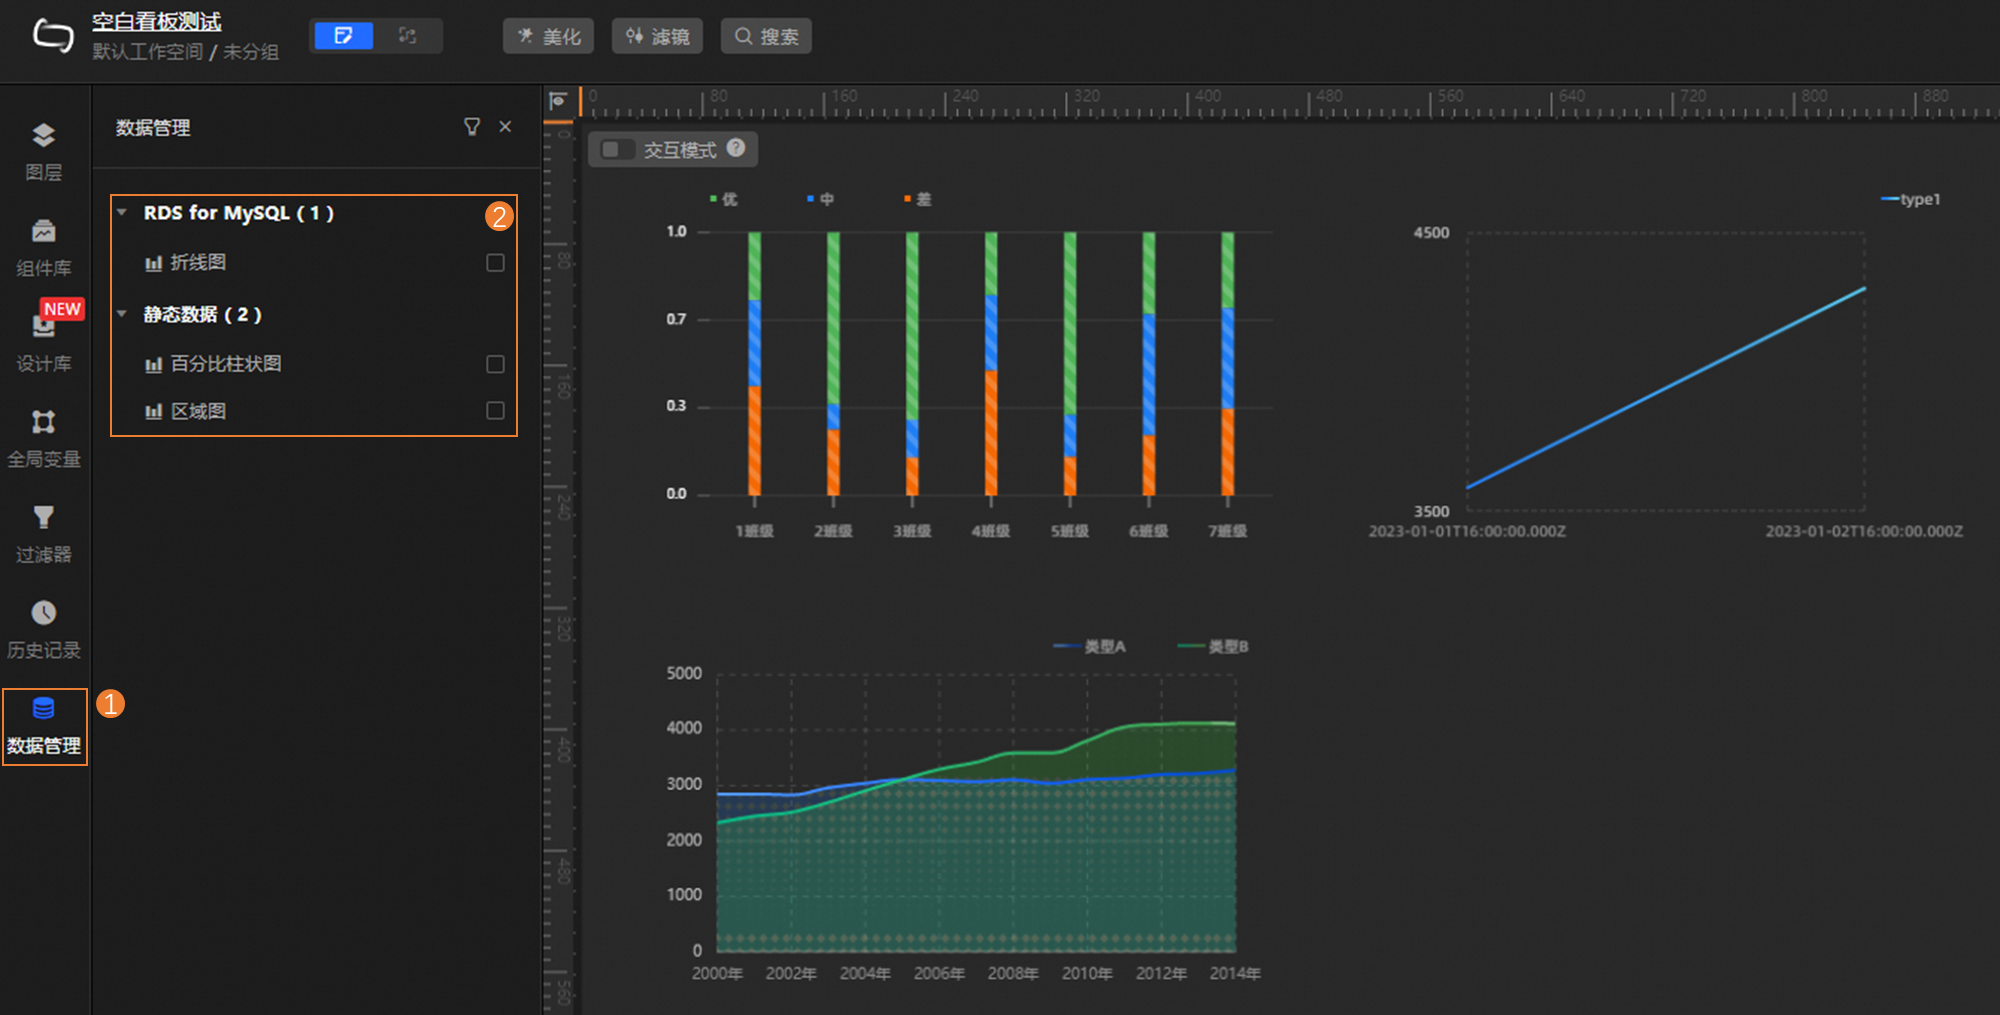Switch to fullscreen preview mode icon

[407, 35]
